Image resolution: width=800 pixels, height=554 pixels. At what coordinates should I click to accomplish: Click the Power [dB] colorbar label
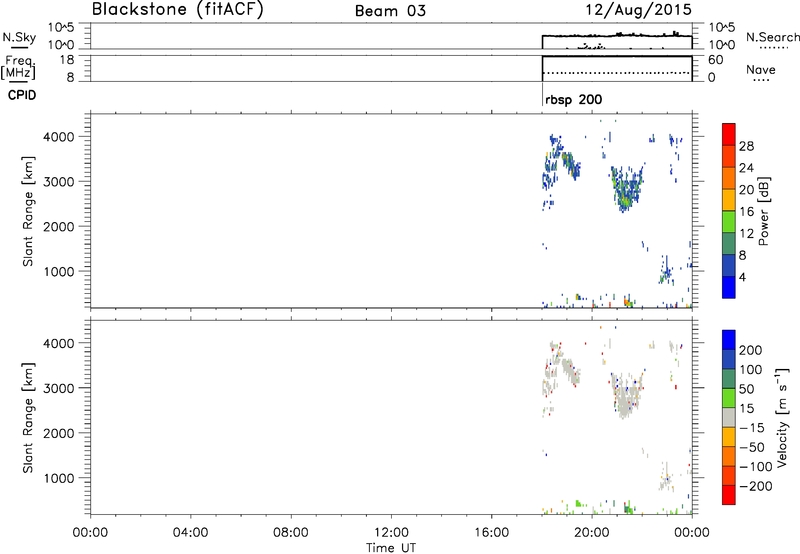click(764, 211)
